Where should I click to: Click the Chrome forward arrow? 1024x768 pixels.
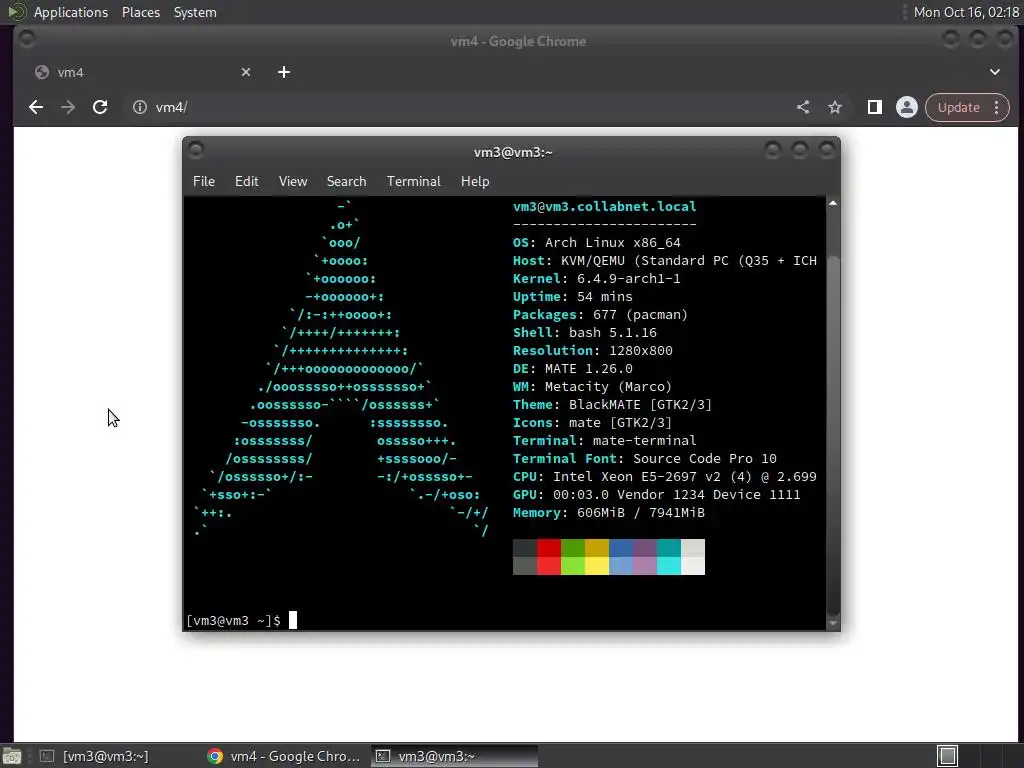[x=68, y=107]
